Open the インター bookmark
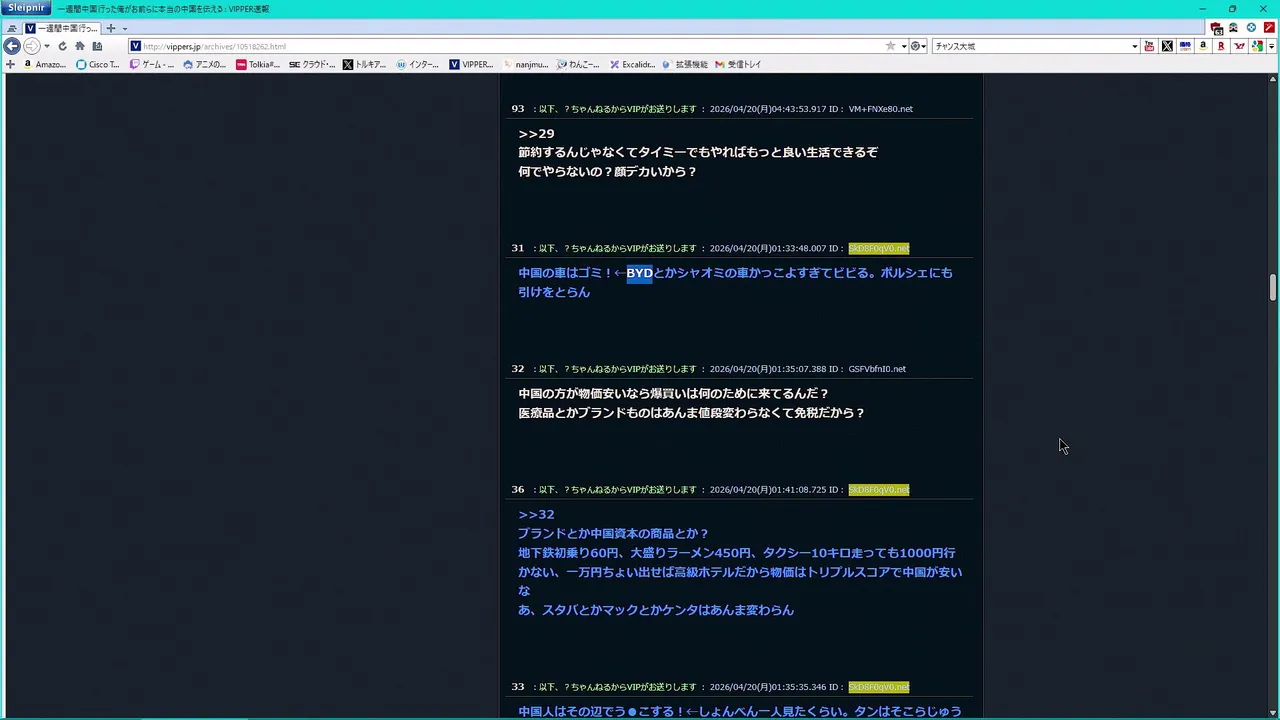The image size is (1280, 720). click(x=418, y=64)
